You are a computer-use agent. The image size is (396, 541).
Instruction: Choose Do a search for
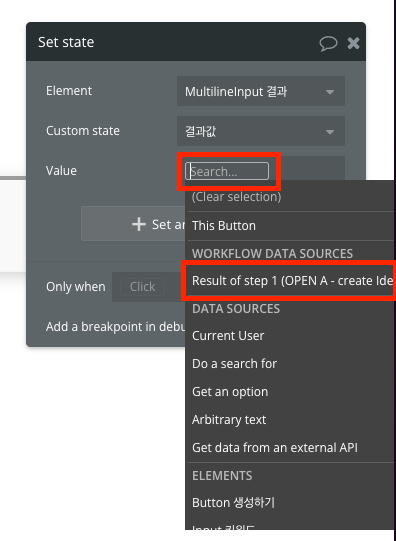[x=234, y=364]
